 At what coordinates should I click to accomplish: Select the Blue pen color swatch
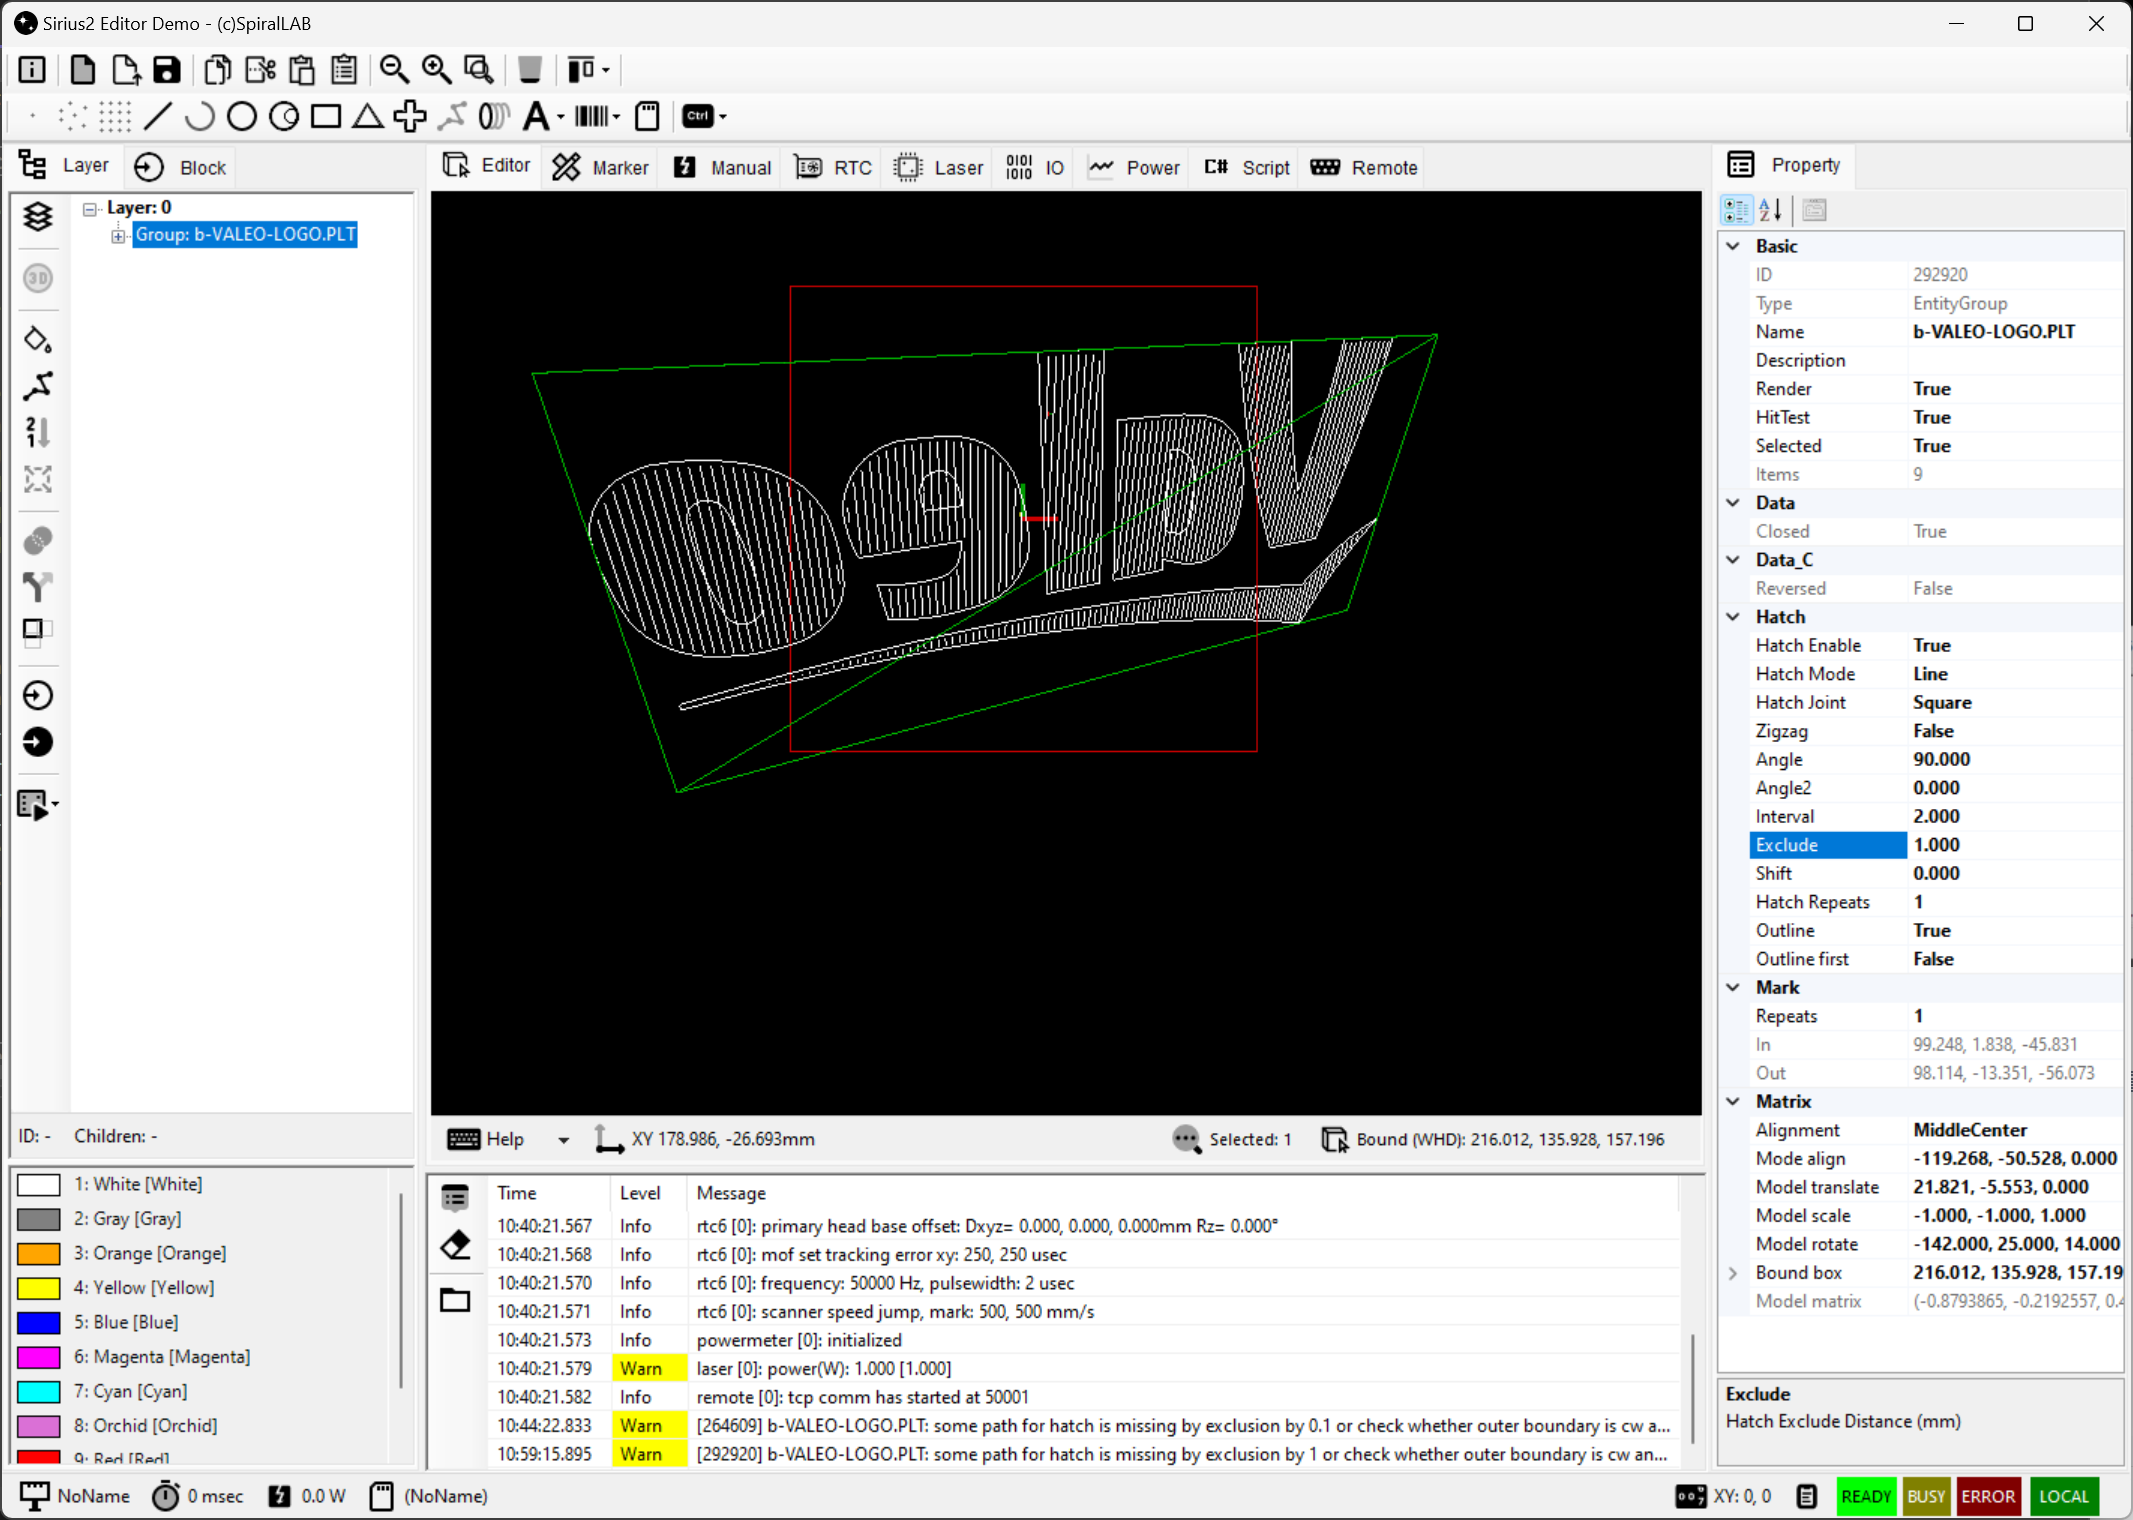[x=39, y=1322]
